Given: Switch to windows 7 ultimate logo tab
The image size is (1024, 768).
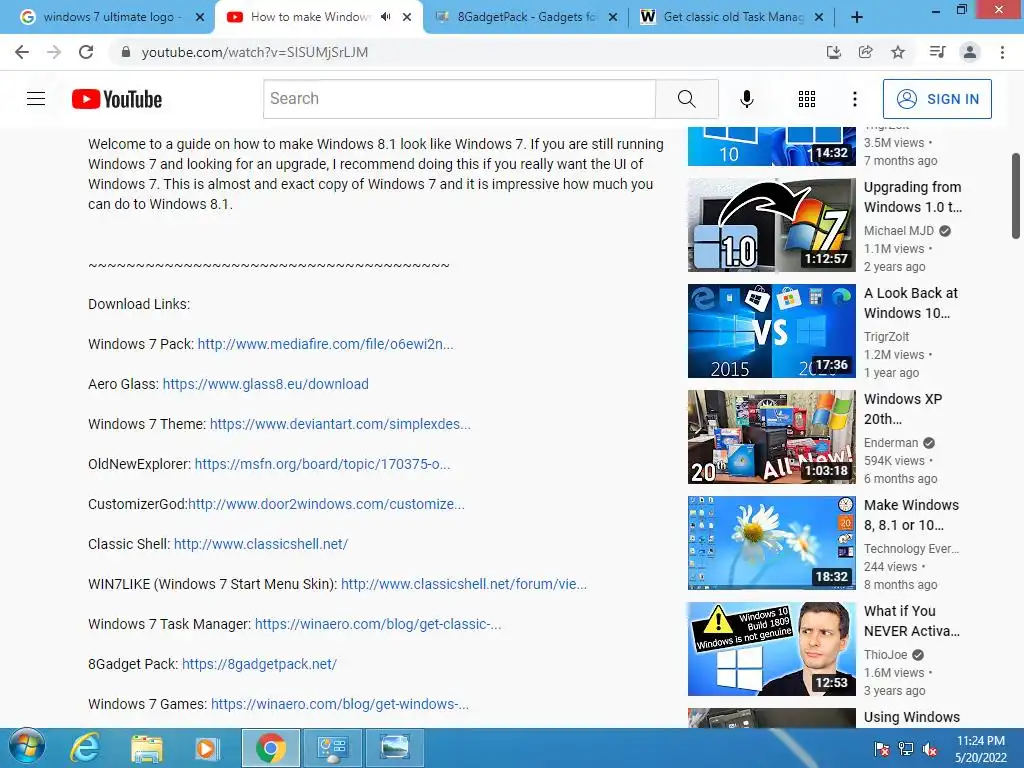Looking at the screenshot, I should pyautogui.click(x=108, y=17).
